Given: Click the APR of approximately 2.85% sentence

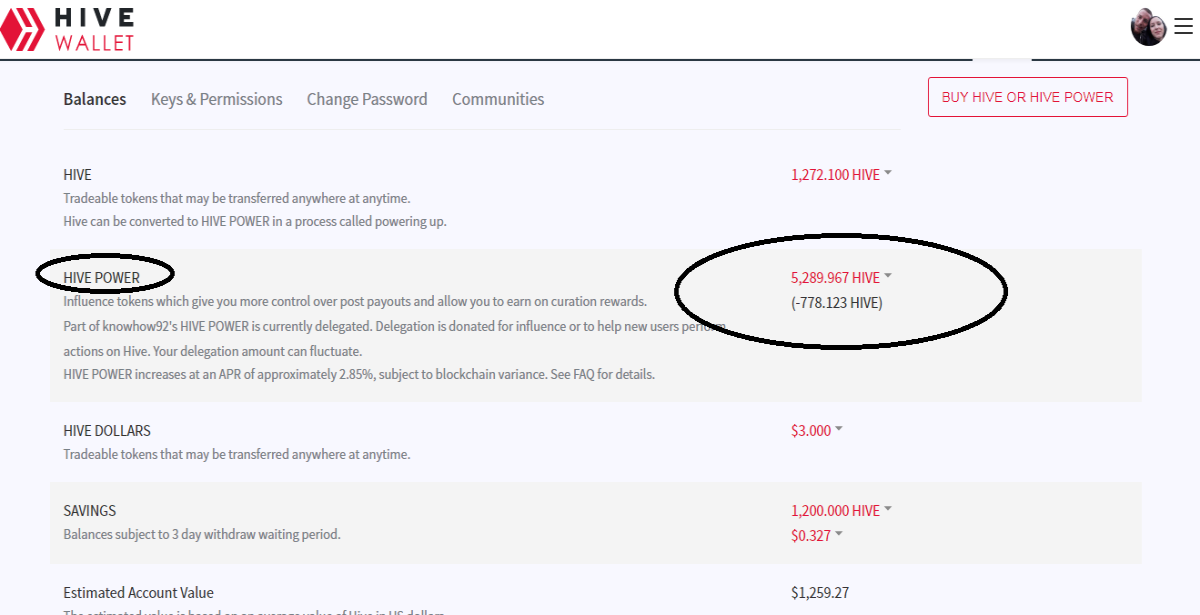Looking at the screenshot, I should pos(359,374).
